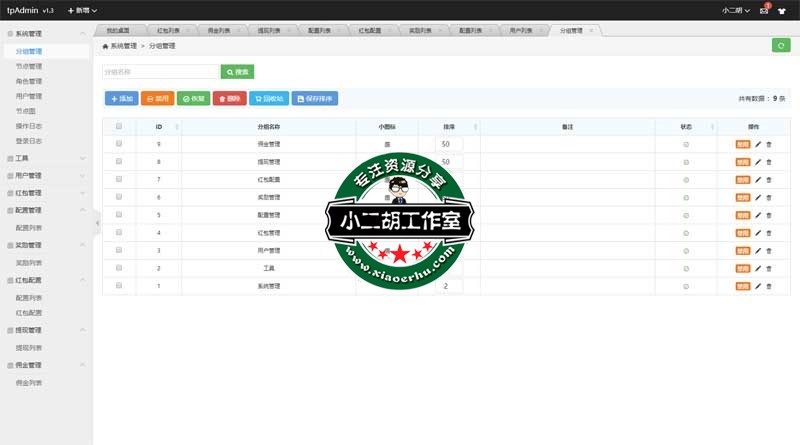Click trash delete icon for row ID 8
800x445 pixels.
tap(769, 162)
